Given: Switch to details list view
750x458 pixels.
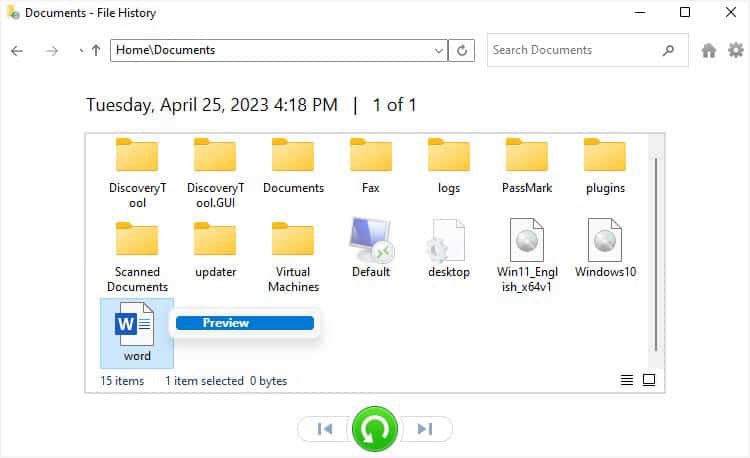Looking at the screenshot, I should coord(627,380).
